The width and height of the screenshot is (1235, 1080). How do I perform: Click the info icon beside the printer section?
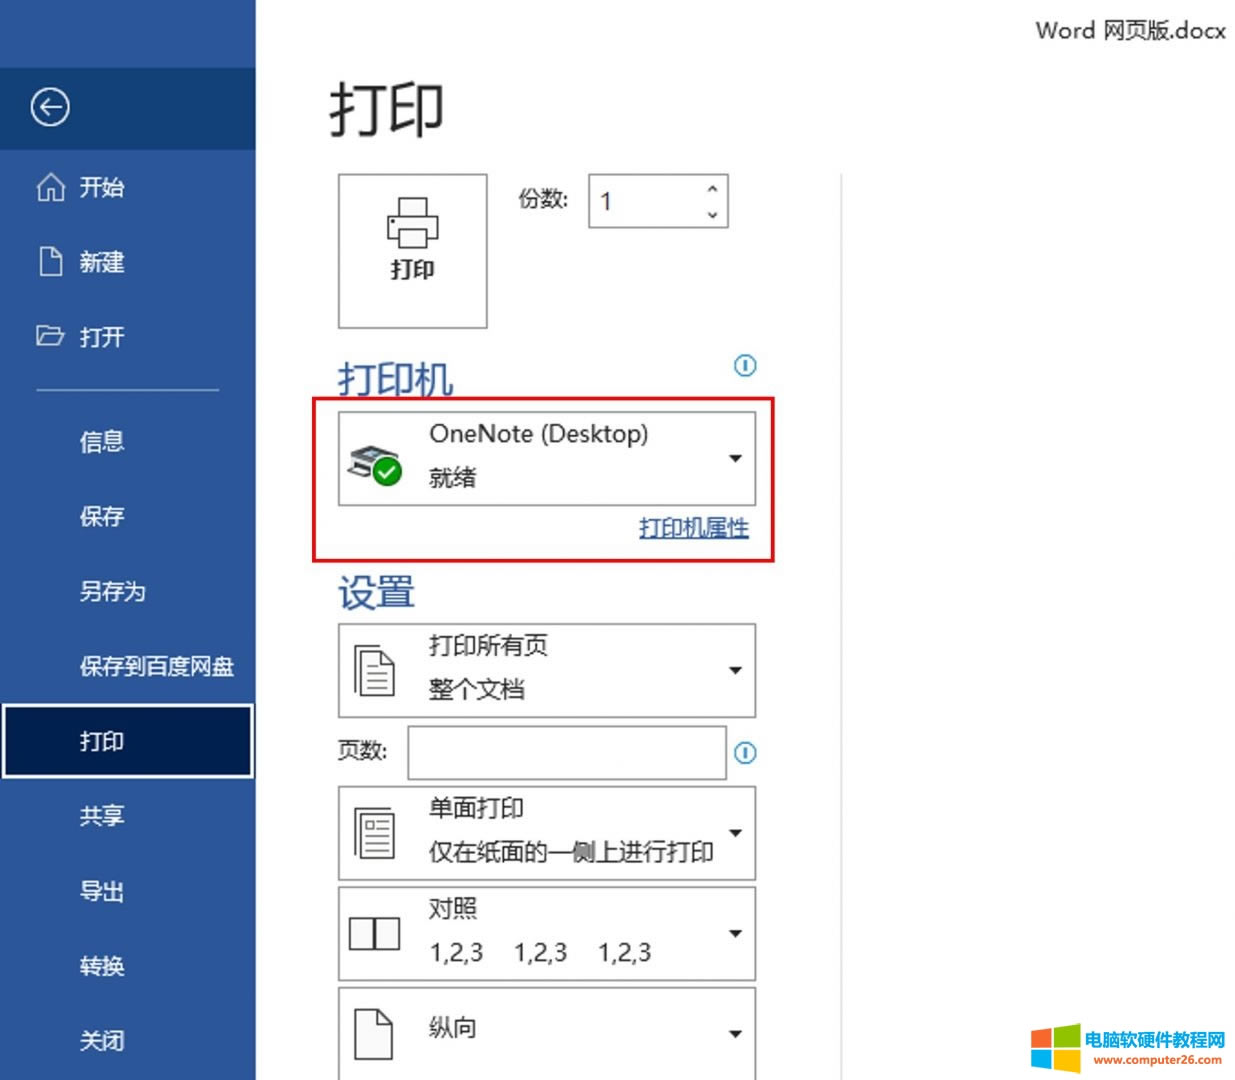click(x=745, y=366)
